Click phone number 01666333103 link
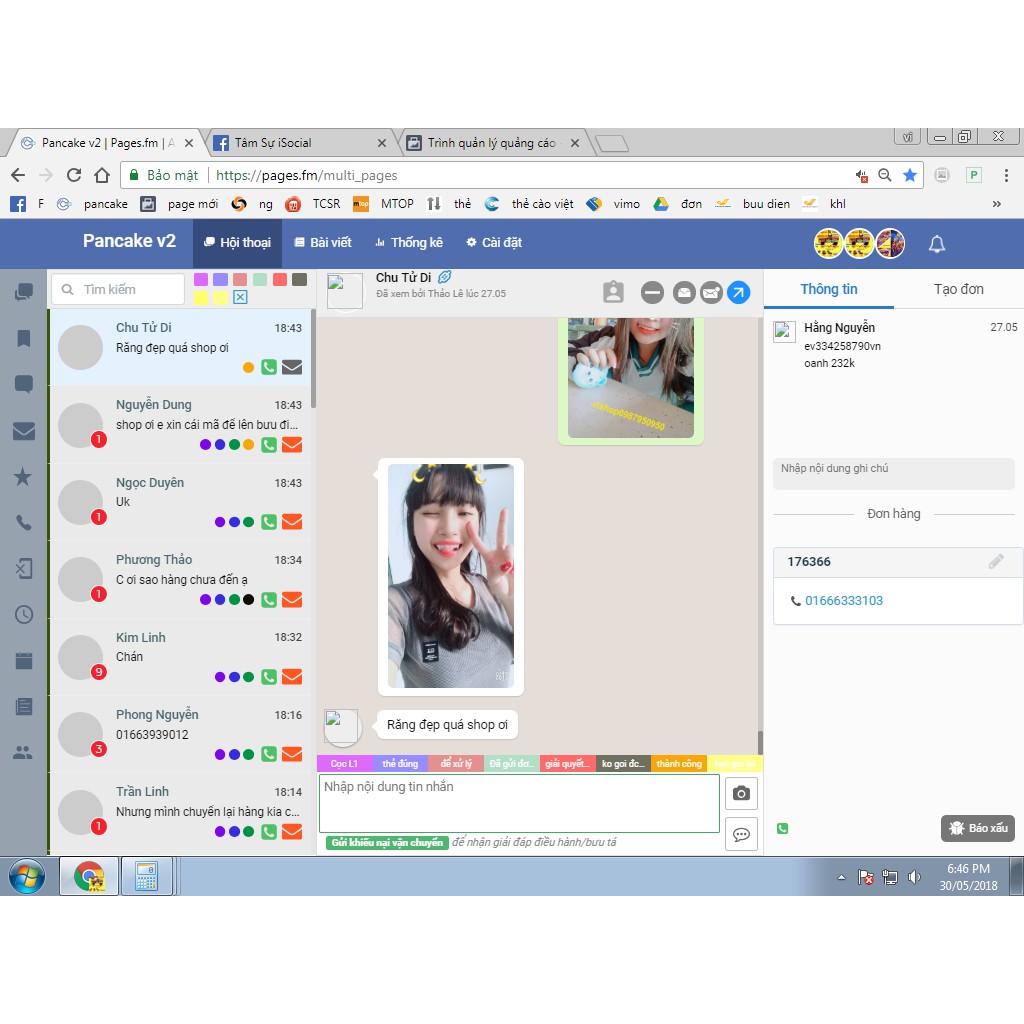The width and height of the screenshot is (1024, 1024). click(x=843, y=601)
